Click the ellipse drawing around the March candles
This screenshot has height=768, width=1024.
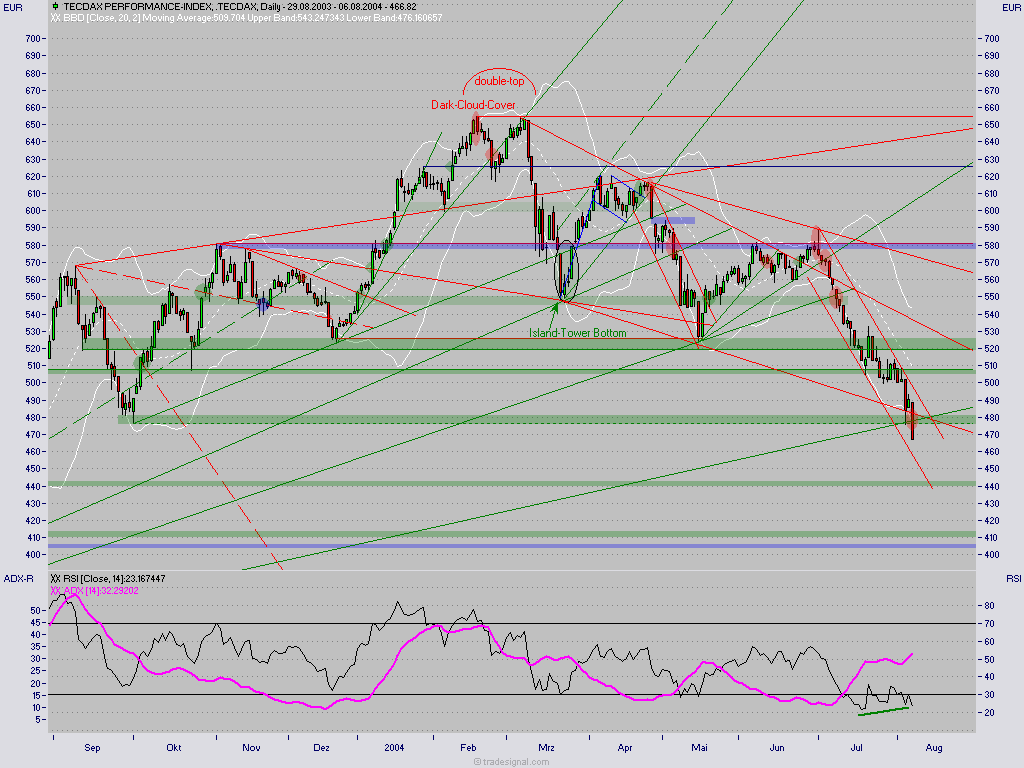(568, 272)
